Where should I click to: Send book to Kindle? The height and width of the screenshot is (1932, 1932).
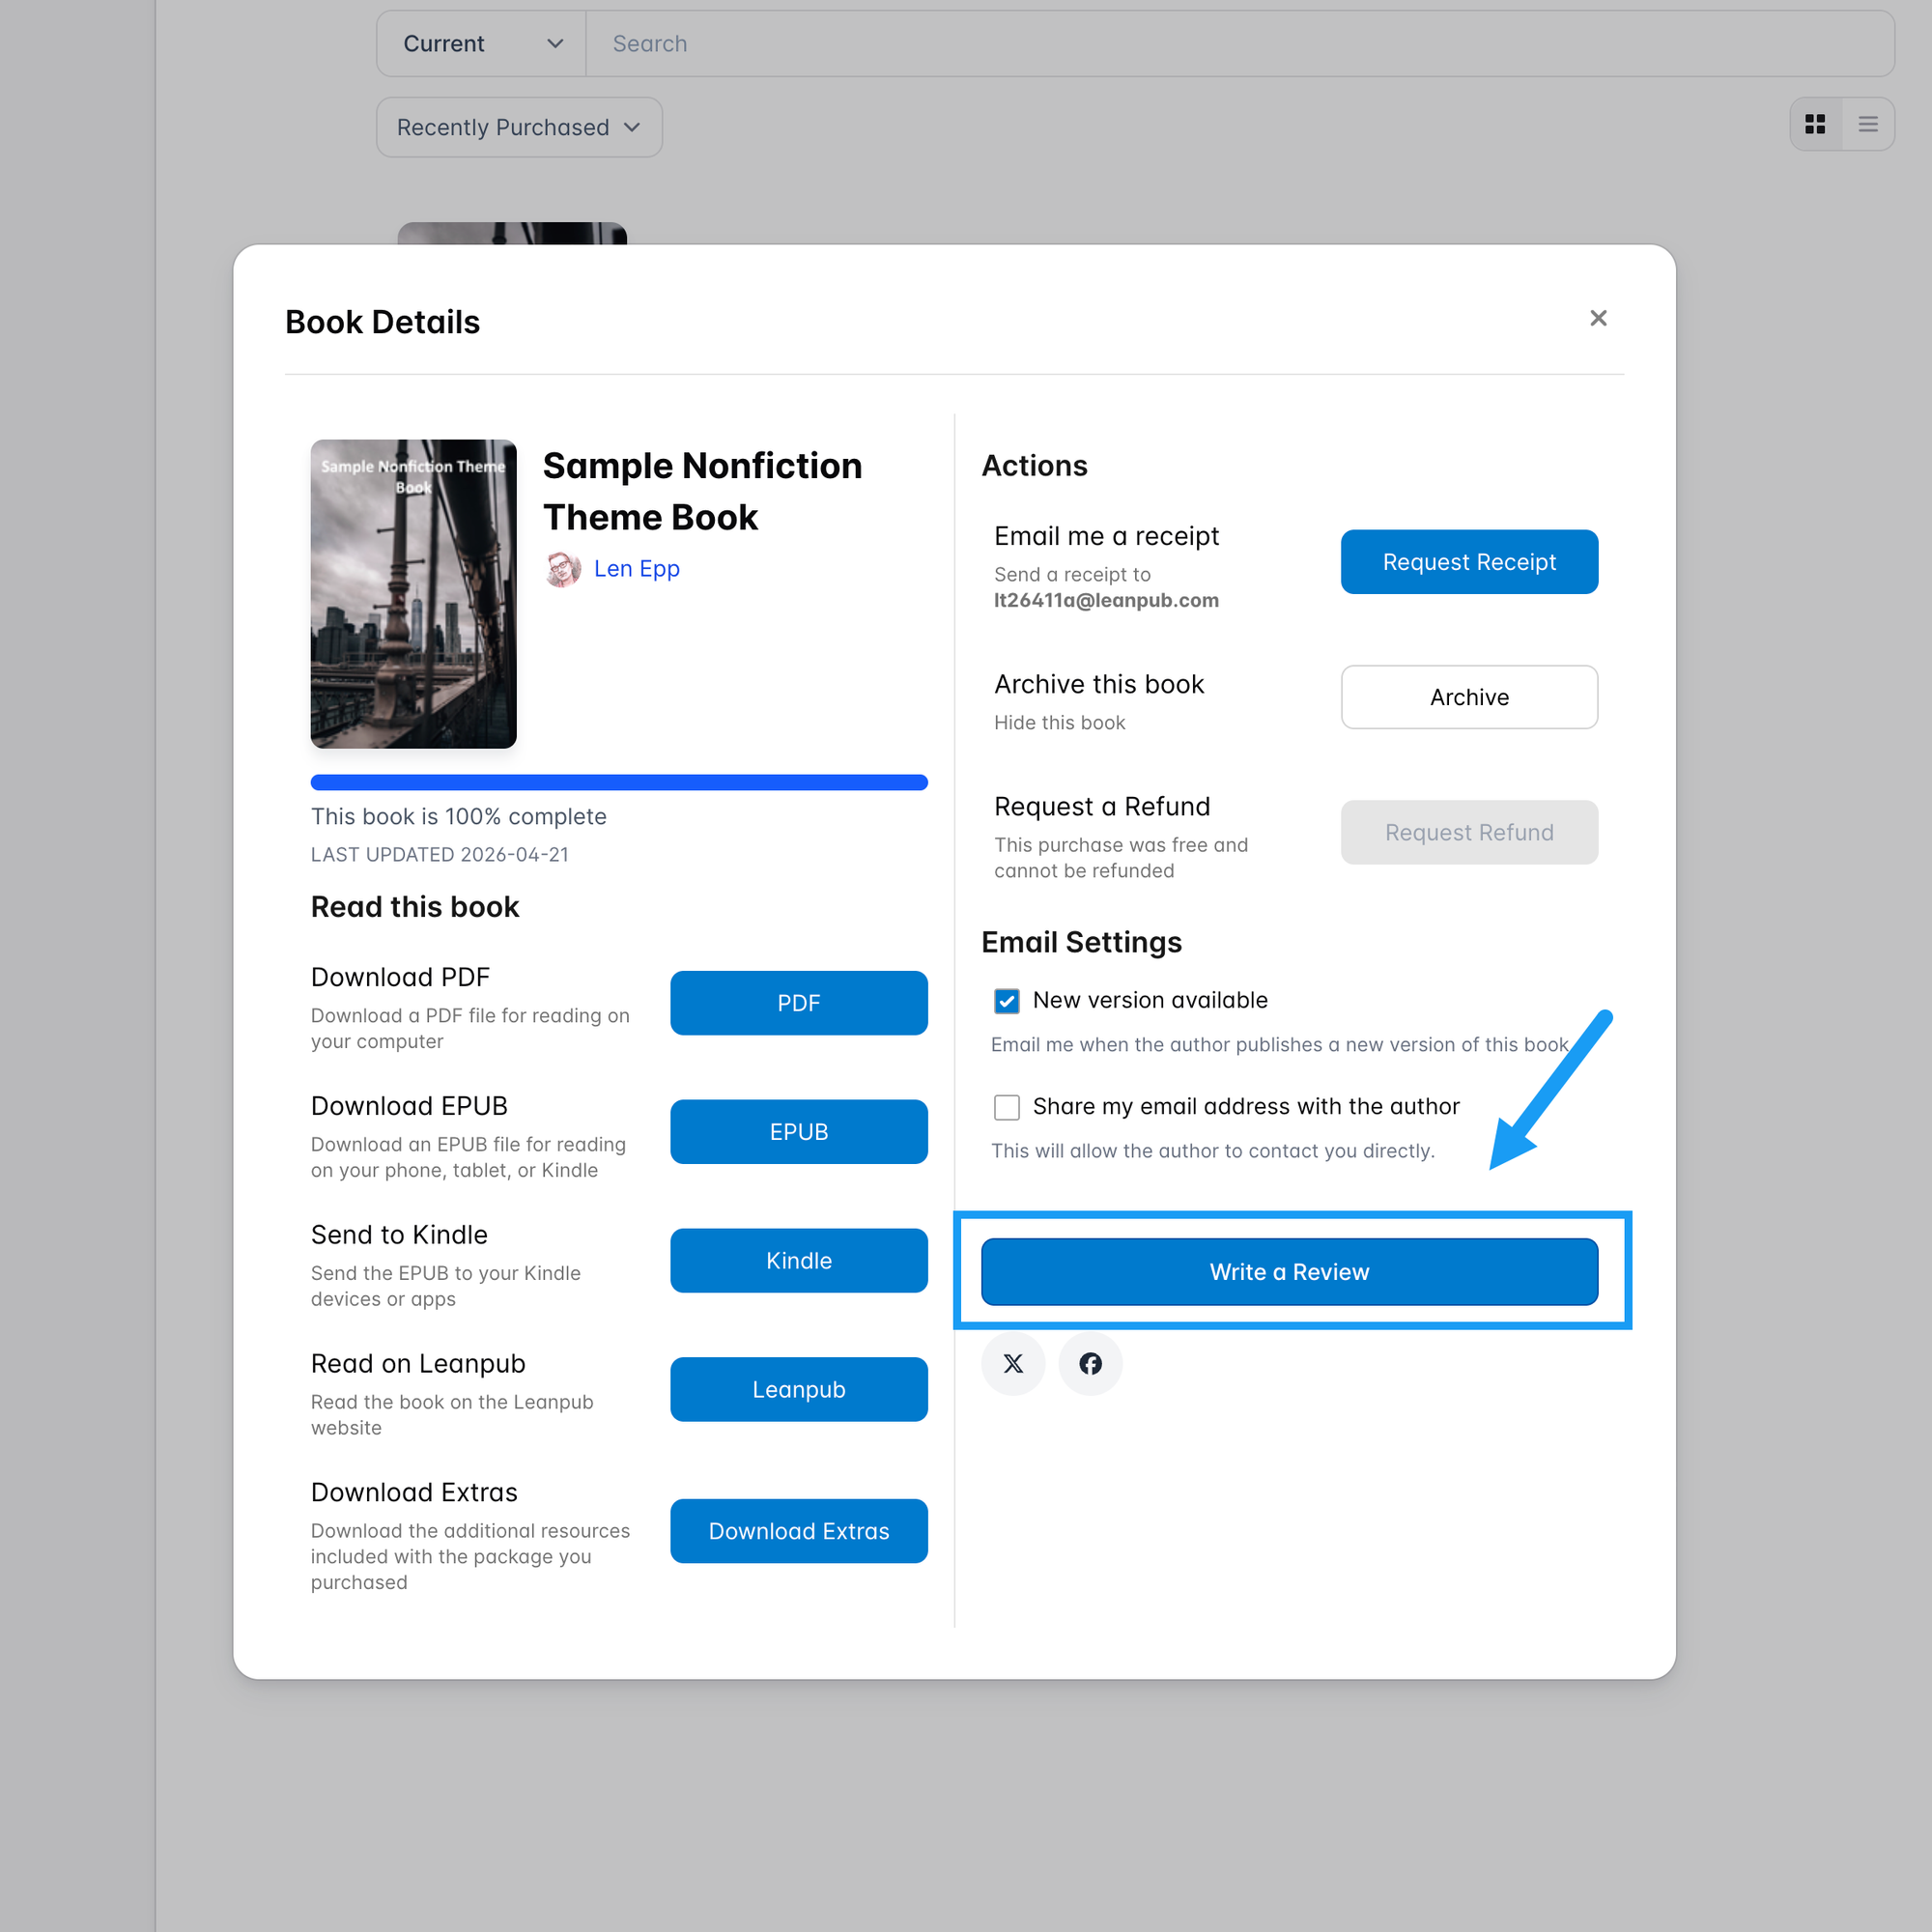(x=798, y=1260)
